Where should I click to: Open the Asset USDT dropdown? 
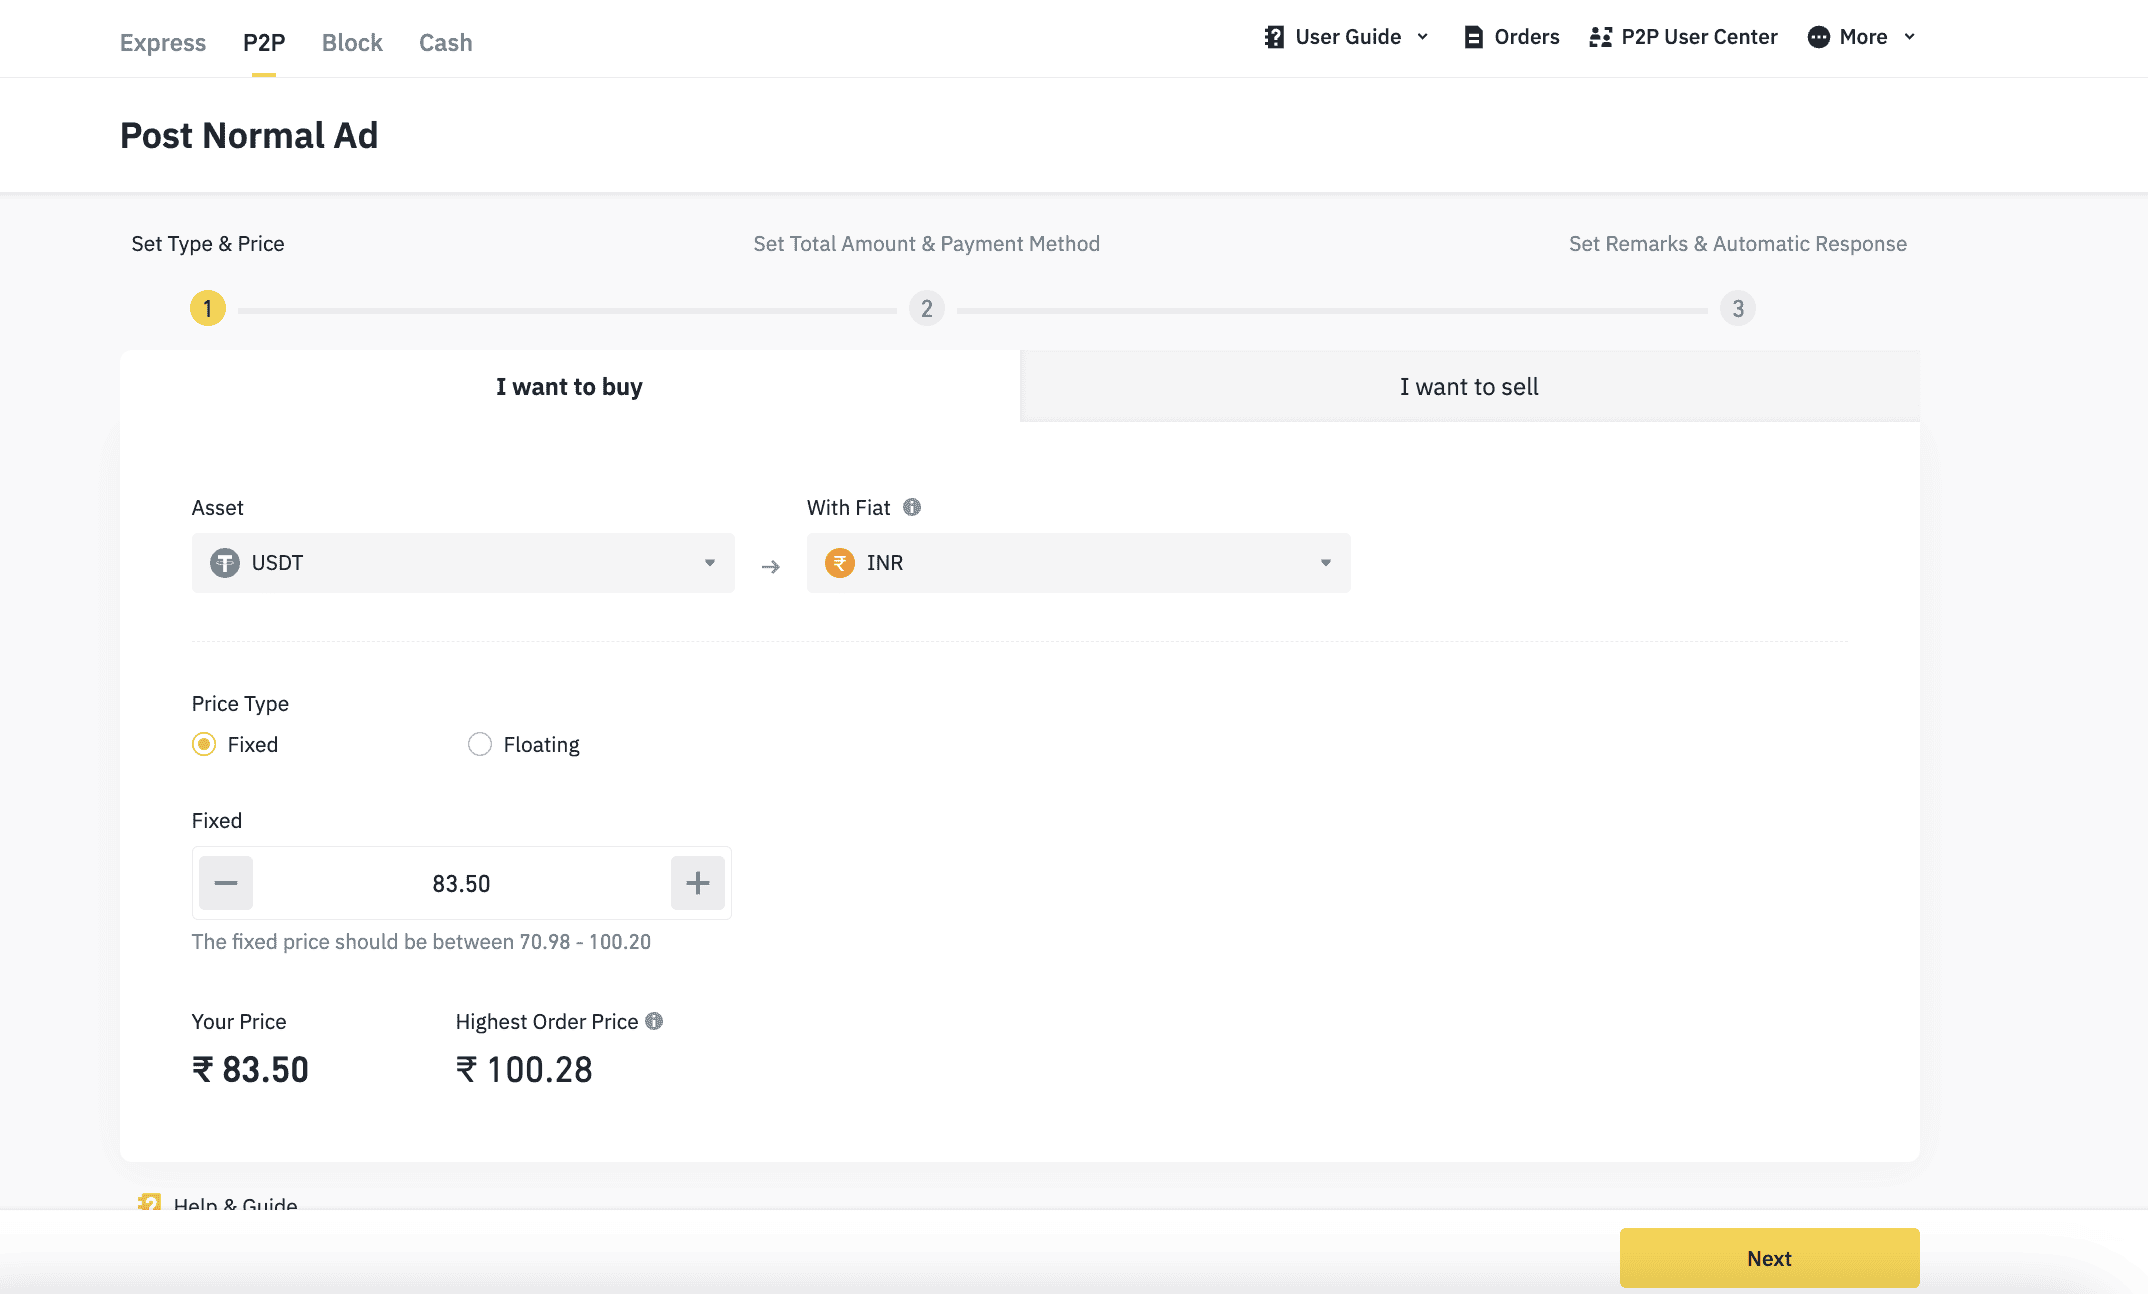462,563
